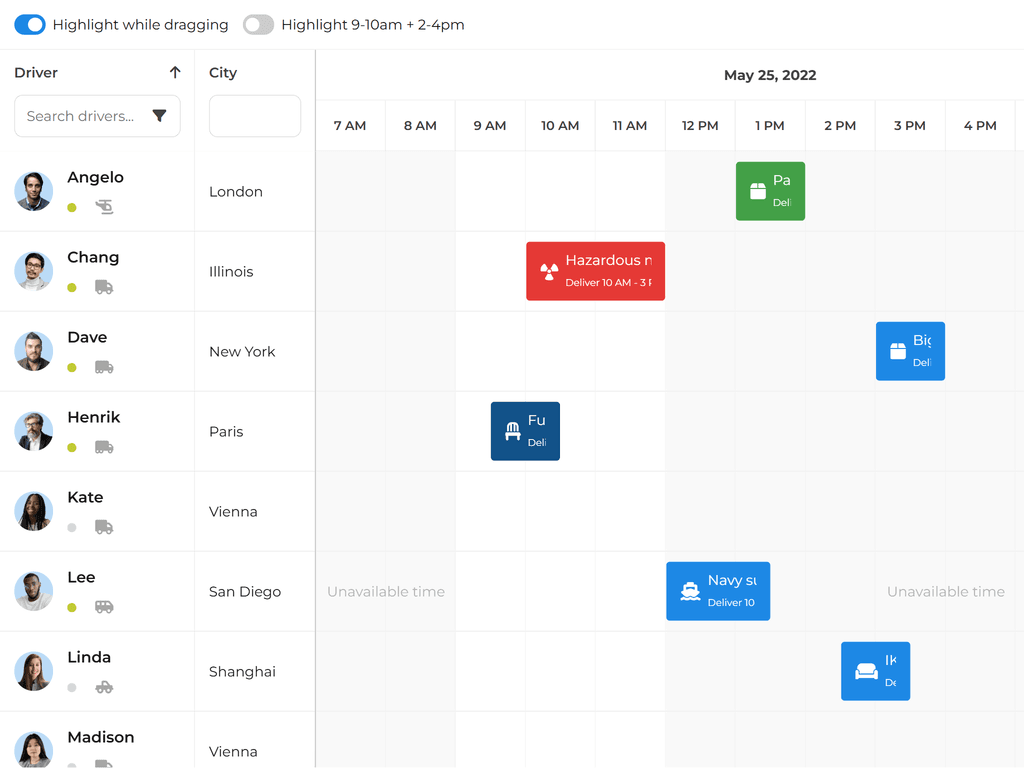Select the 10 AM time column header

[x=560, y=126]
